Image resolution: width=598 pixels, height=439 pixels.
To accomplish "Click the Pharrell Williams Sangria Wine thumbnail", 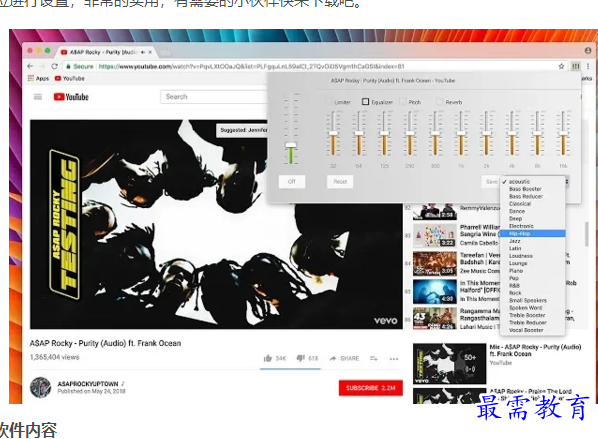I will pyautogui.click(x=435, y=236).
